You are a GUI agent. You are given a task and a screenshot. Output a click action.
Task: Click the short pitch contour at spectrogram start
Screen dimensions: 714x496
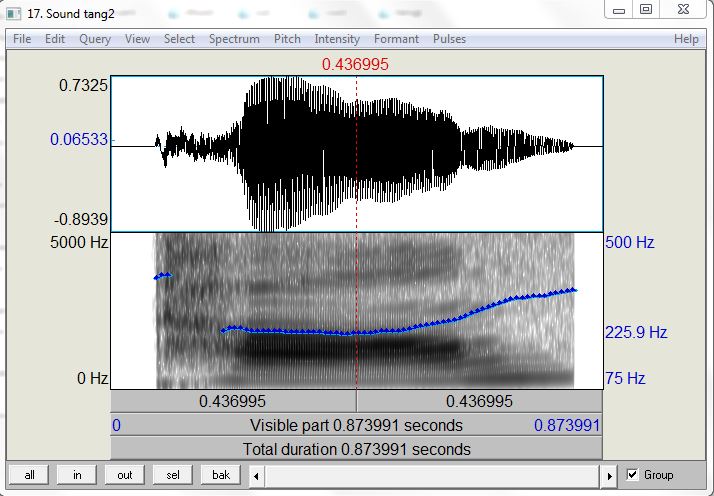coord(163,276)
